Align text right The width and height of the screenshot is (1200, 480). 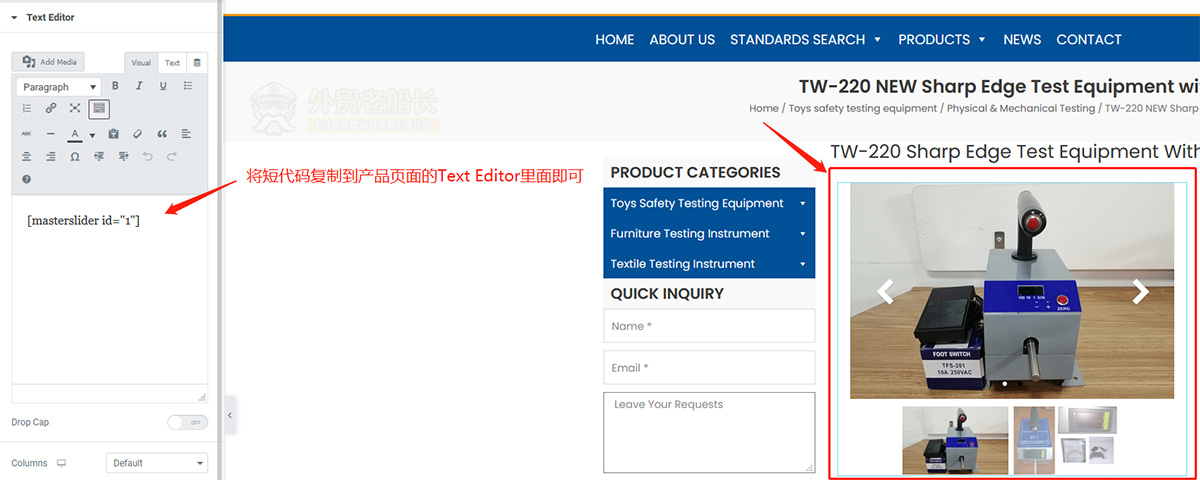pyautogui.click(x=51, y=157)
